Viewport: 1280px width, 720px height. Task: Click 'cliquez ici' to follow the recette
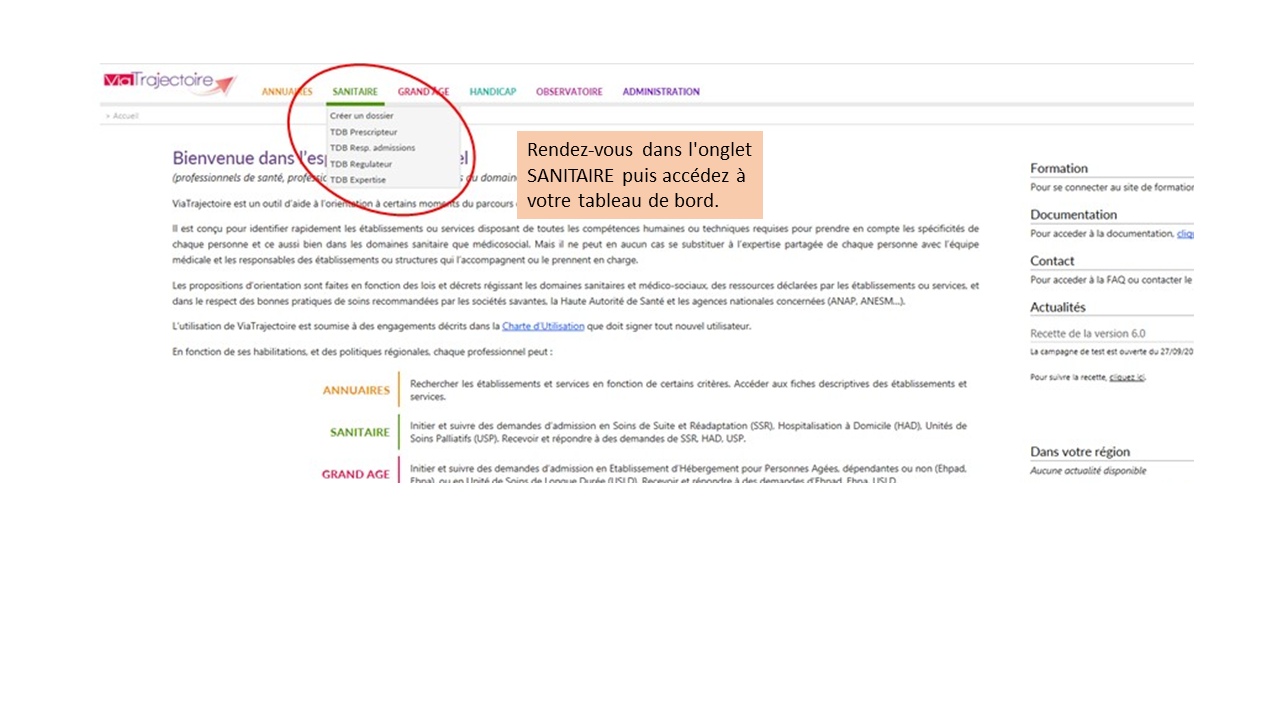[x=1126, y=378]
